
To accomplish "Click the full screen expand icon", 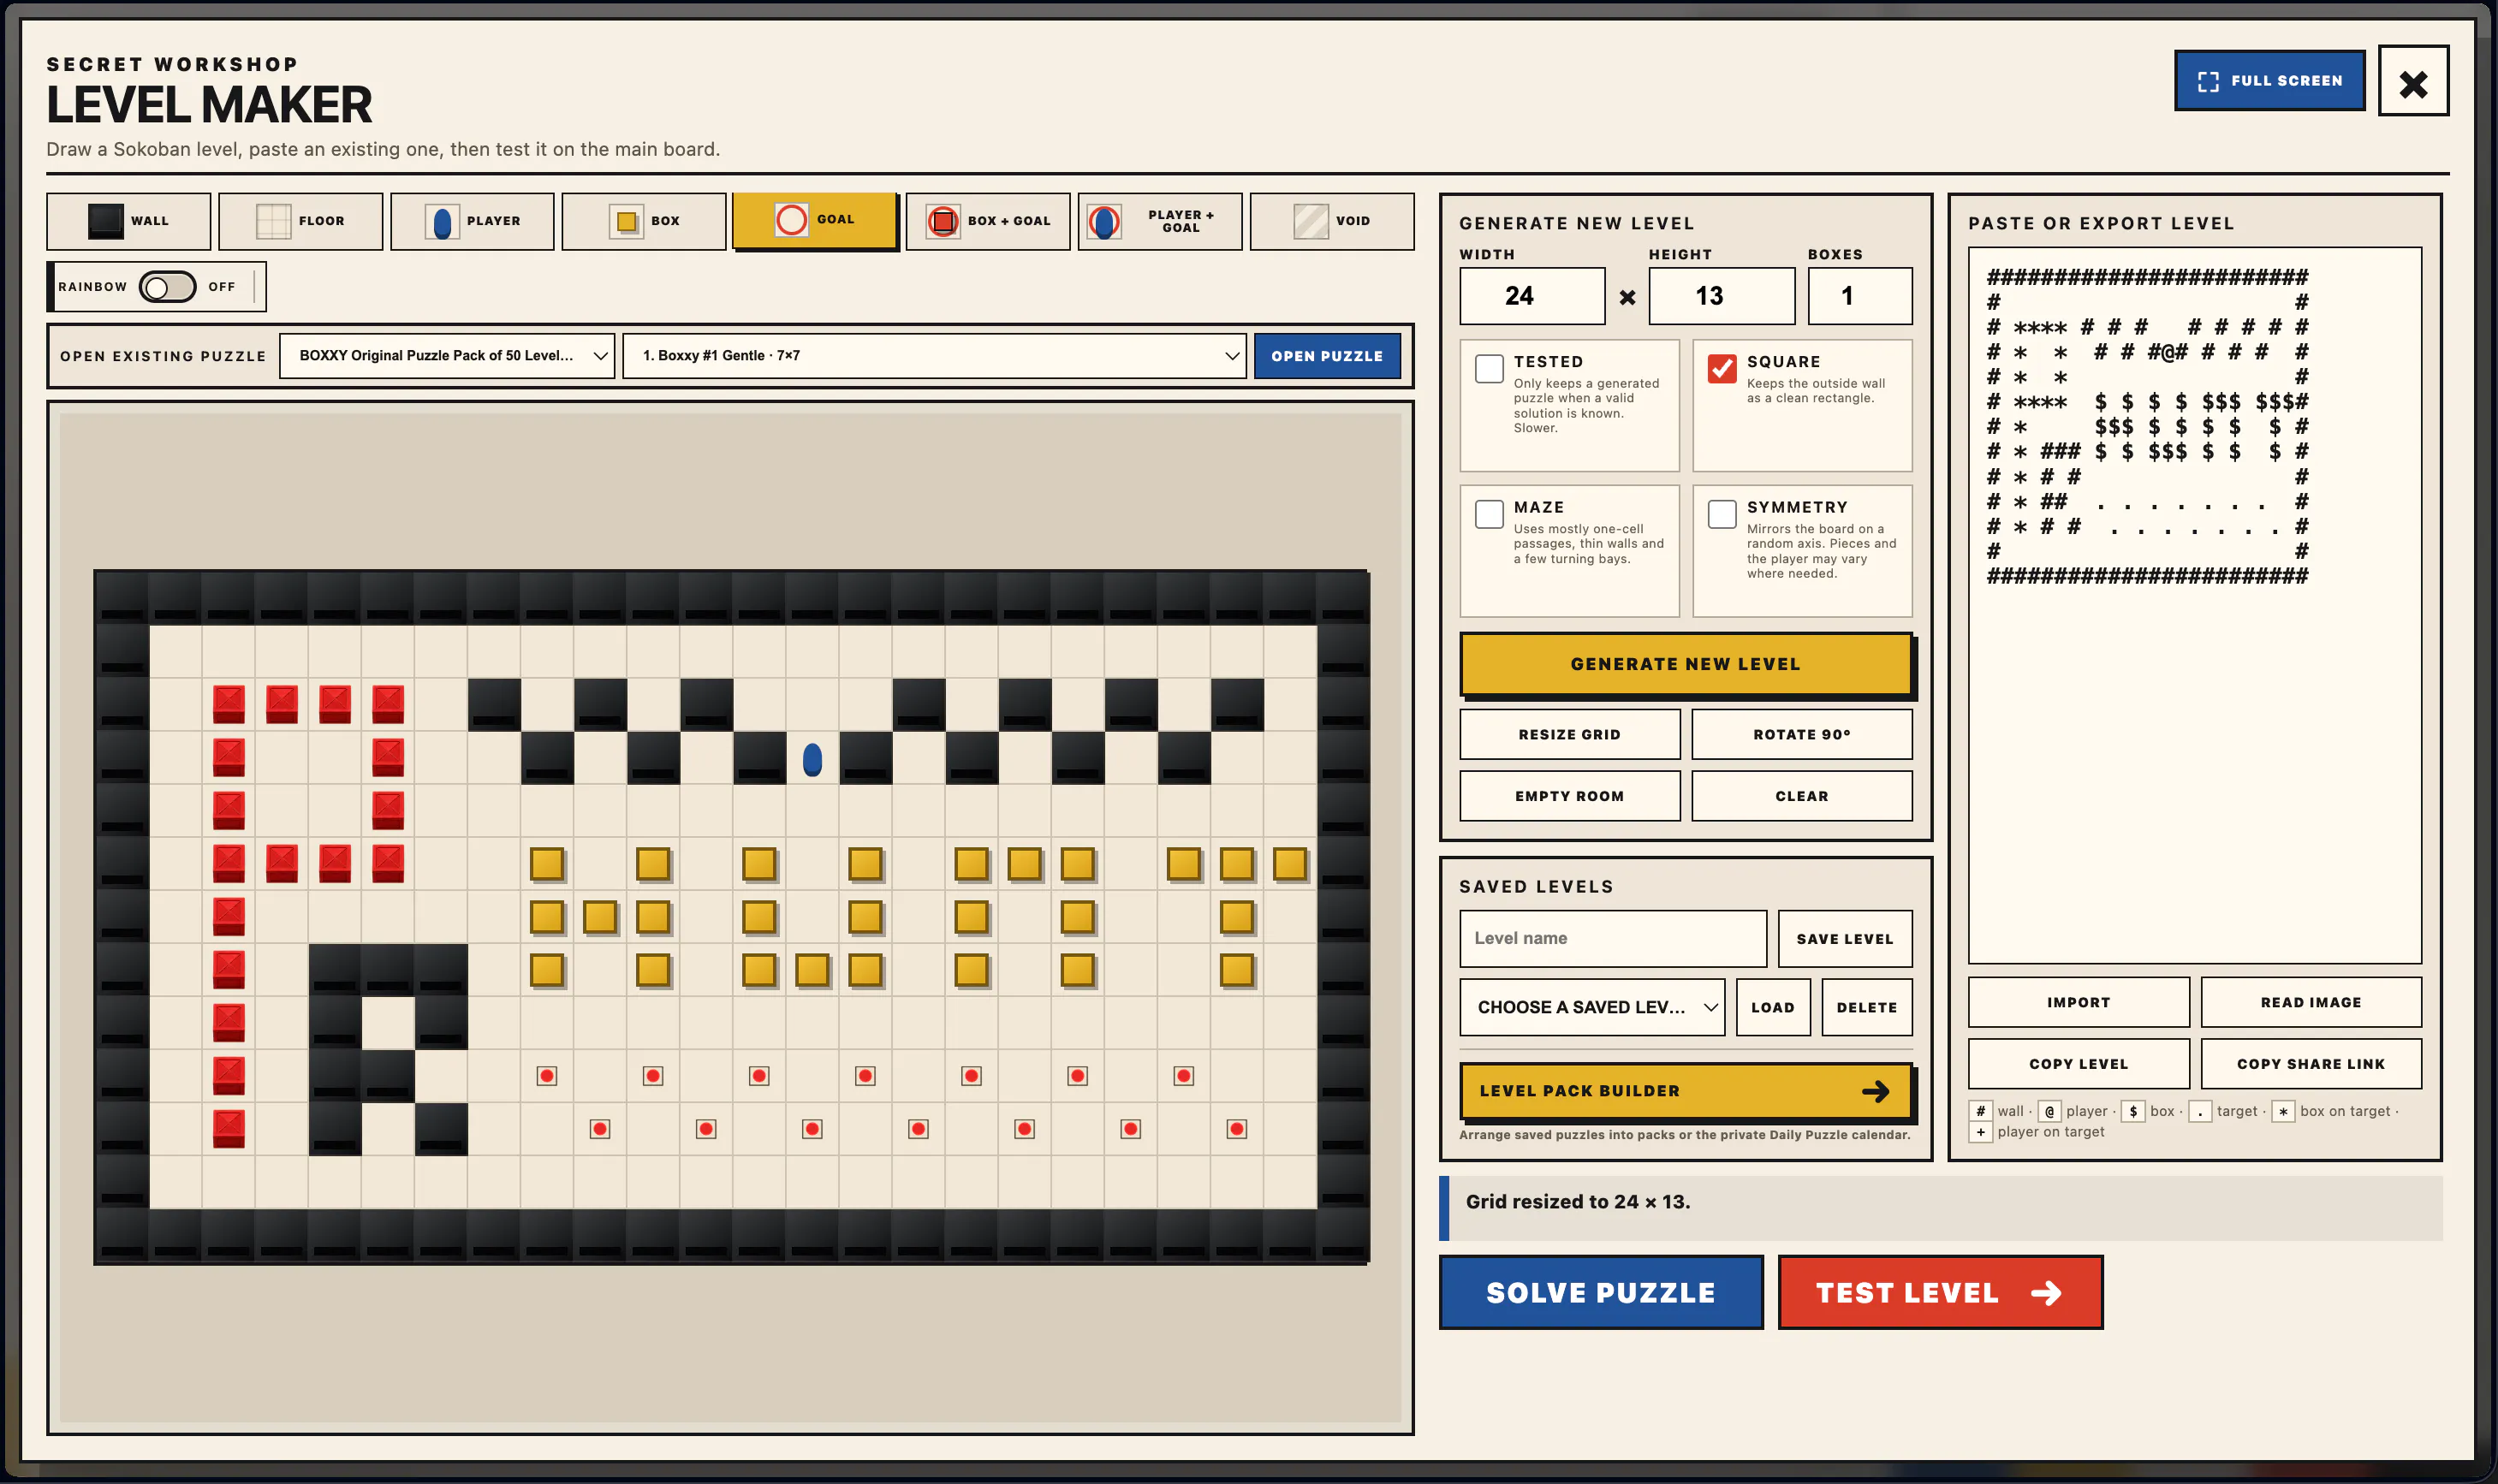I will 2208,81.
